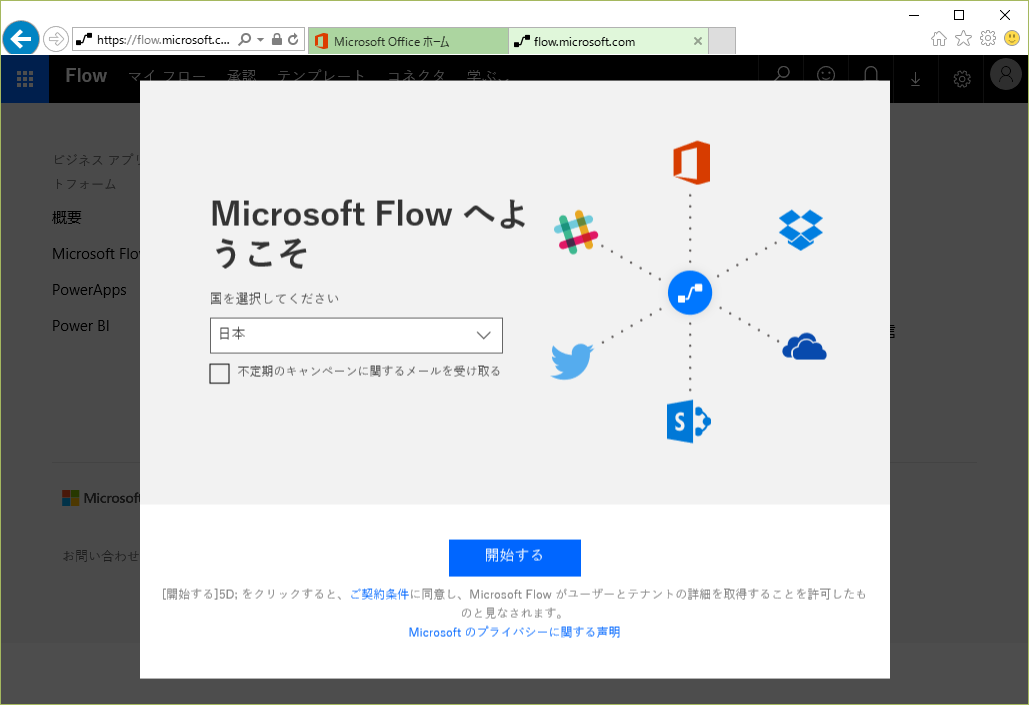Open the ご契約条件 link

pyautogui.click(x=379, y=594)
